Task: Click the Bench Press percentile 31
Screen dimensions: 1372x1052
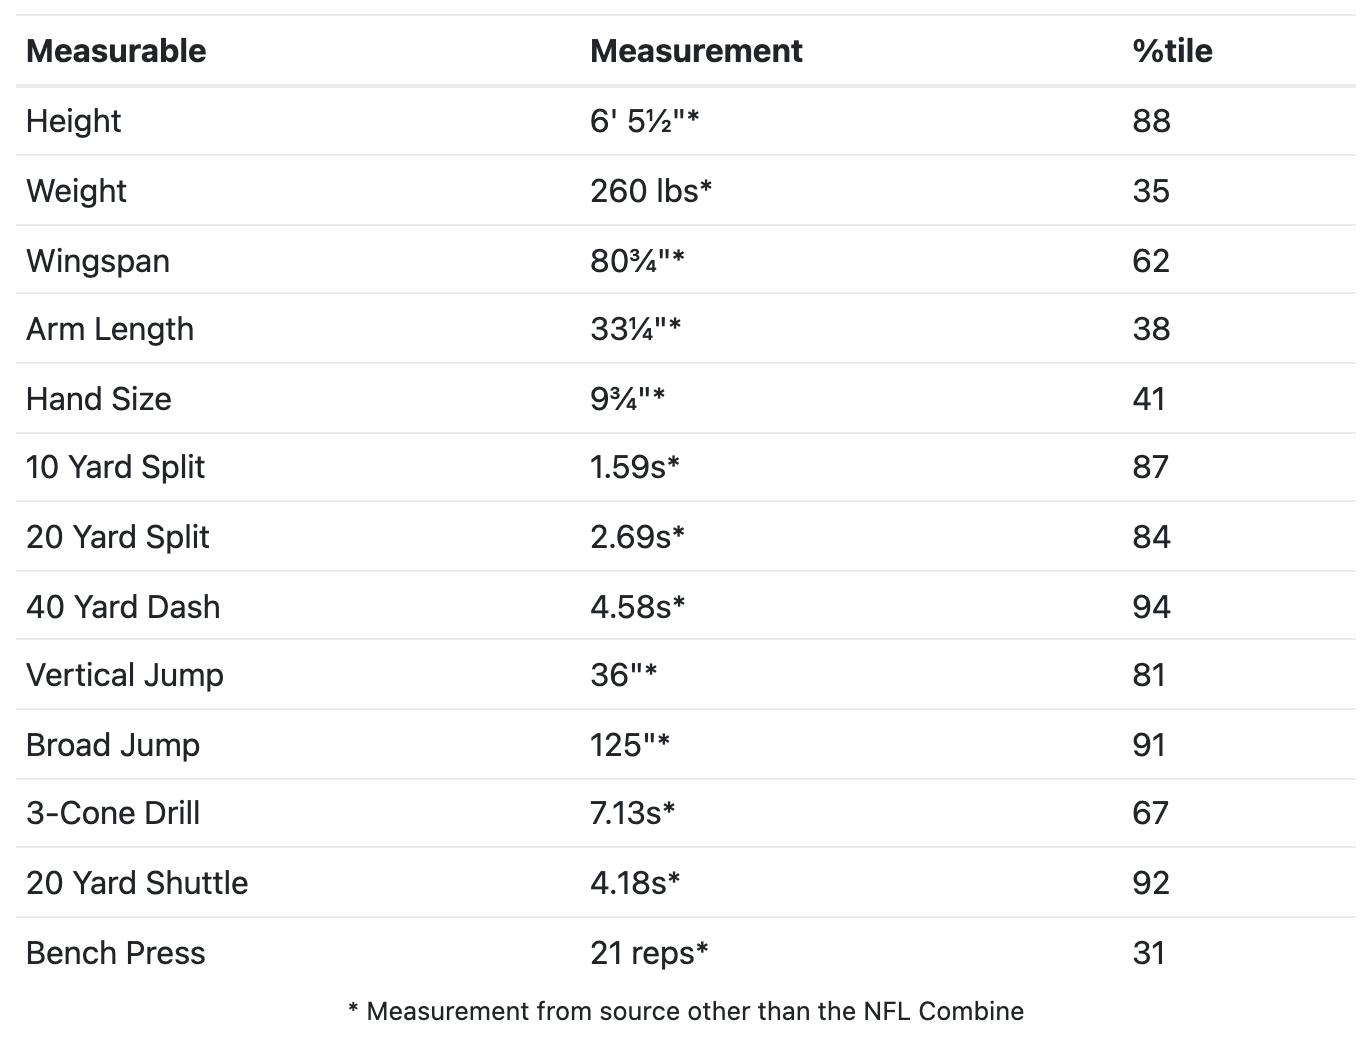Action: pos(1149,953)
